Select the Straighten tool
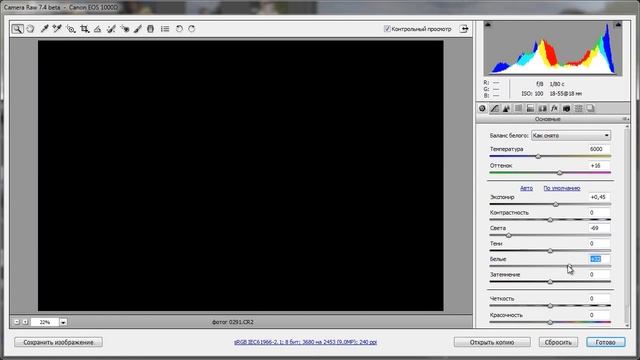This screenshot has height=360, width=640. click(98, 29)
